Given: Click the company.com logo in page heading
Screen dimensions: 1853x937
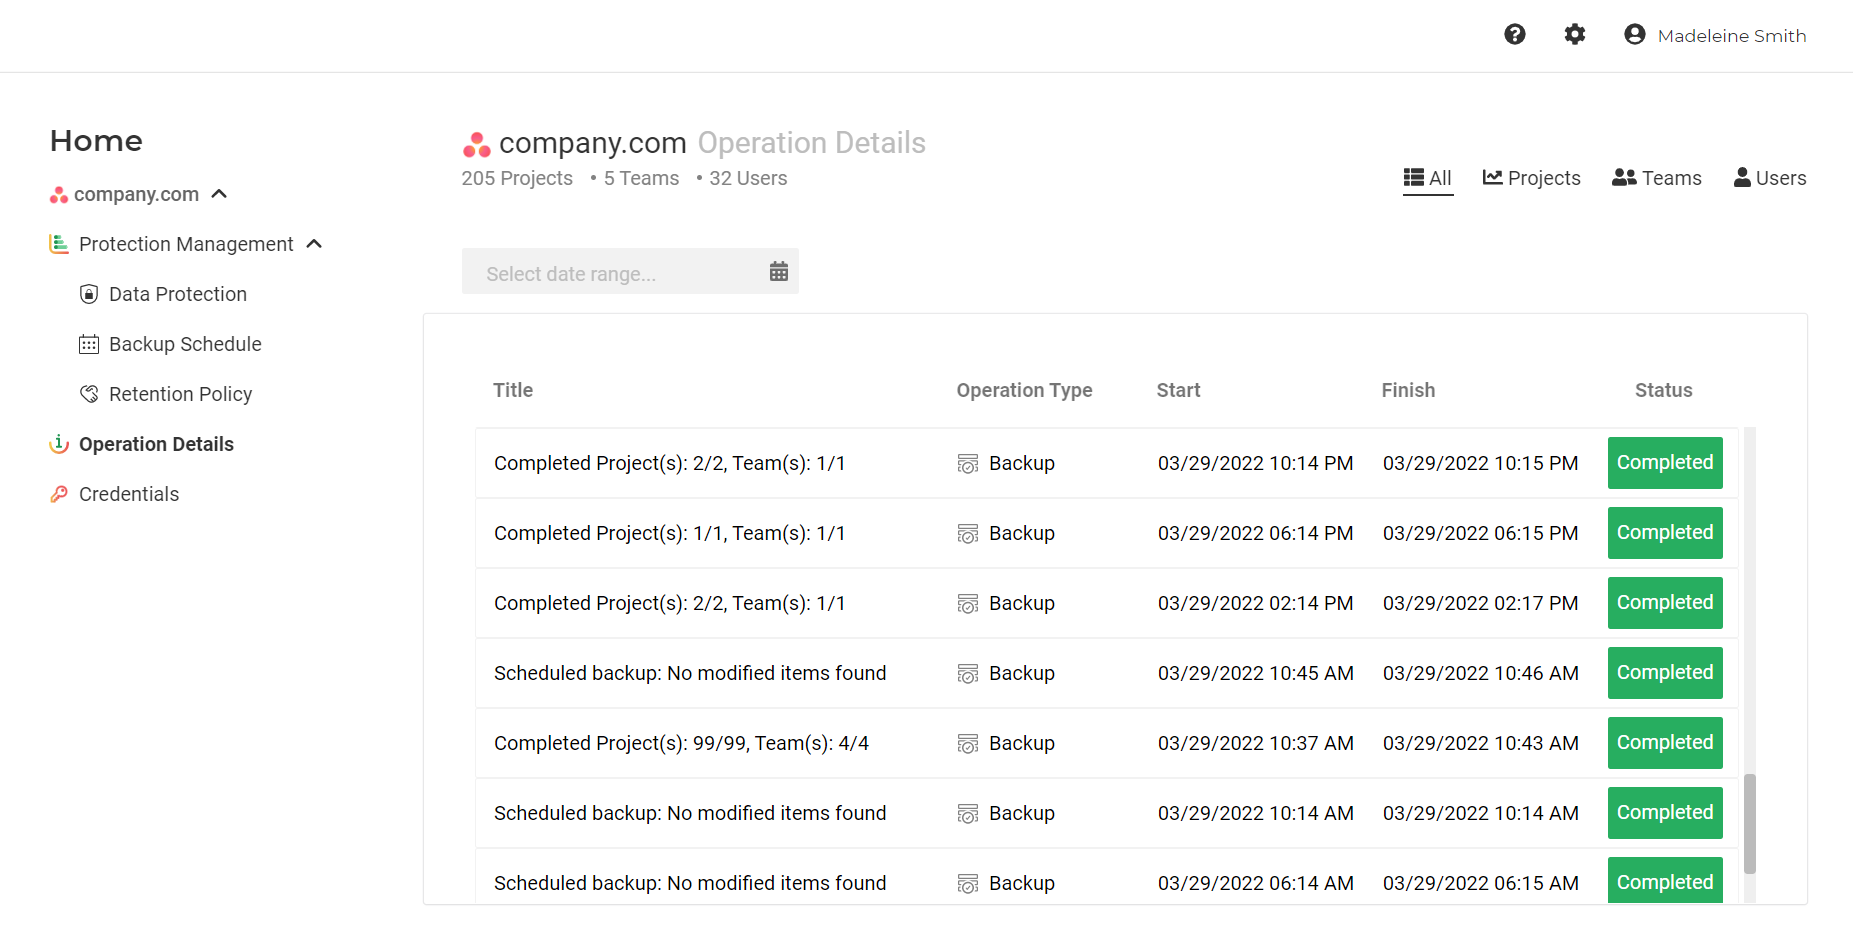Looking at the screenshot, I should pyautogui.click(x=476, y=145).
